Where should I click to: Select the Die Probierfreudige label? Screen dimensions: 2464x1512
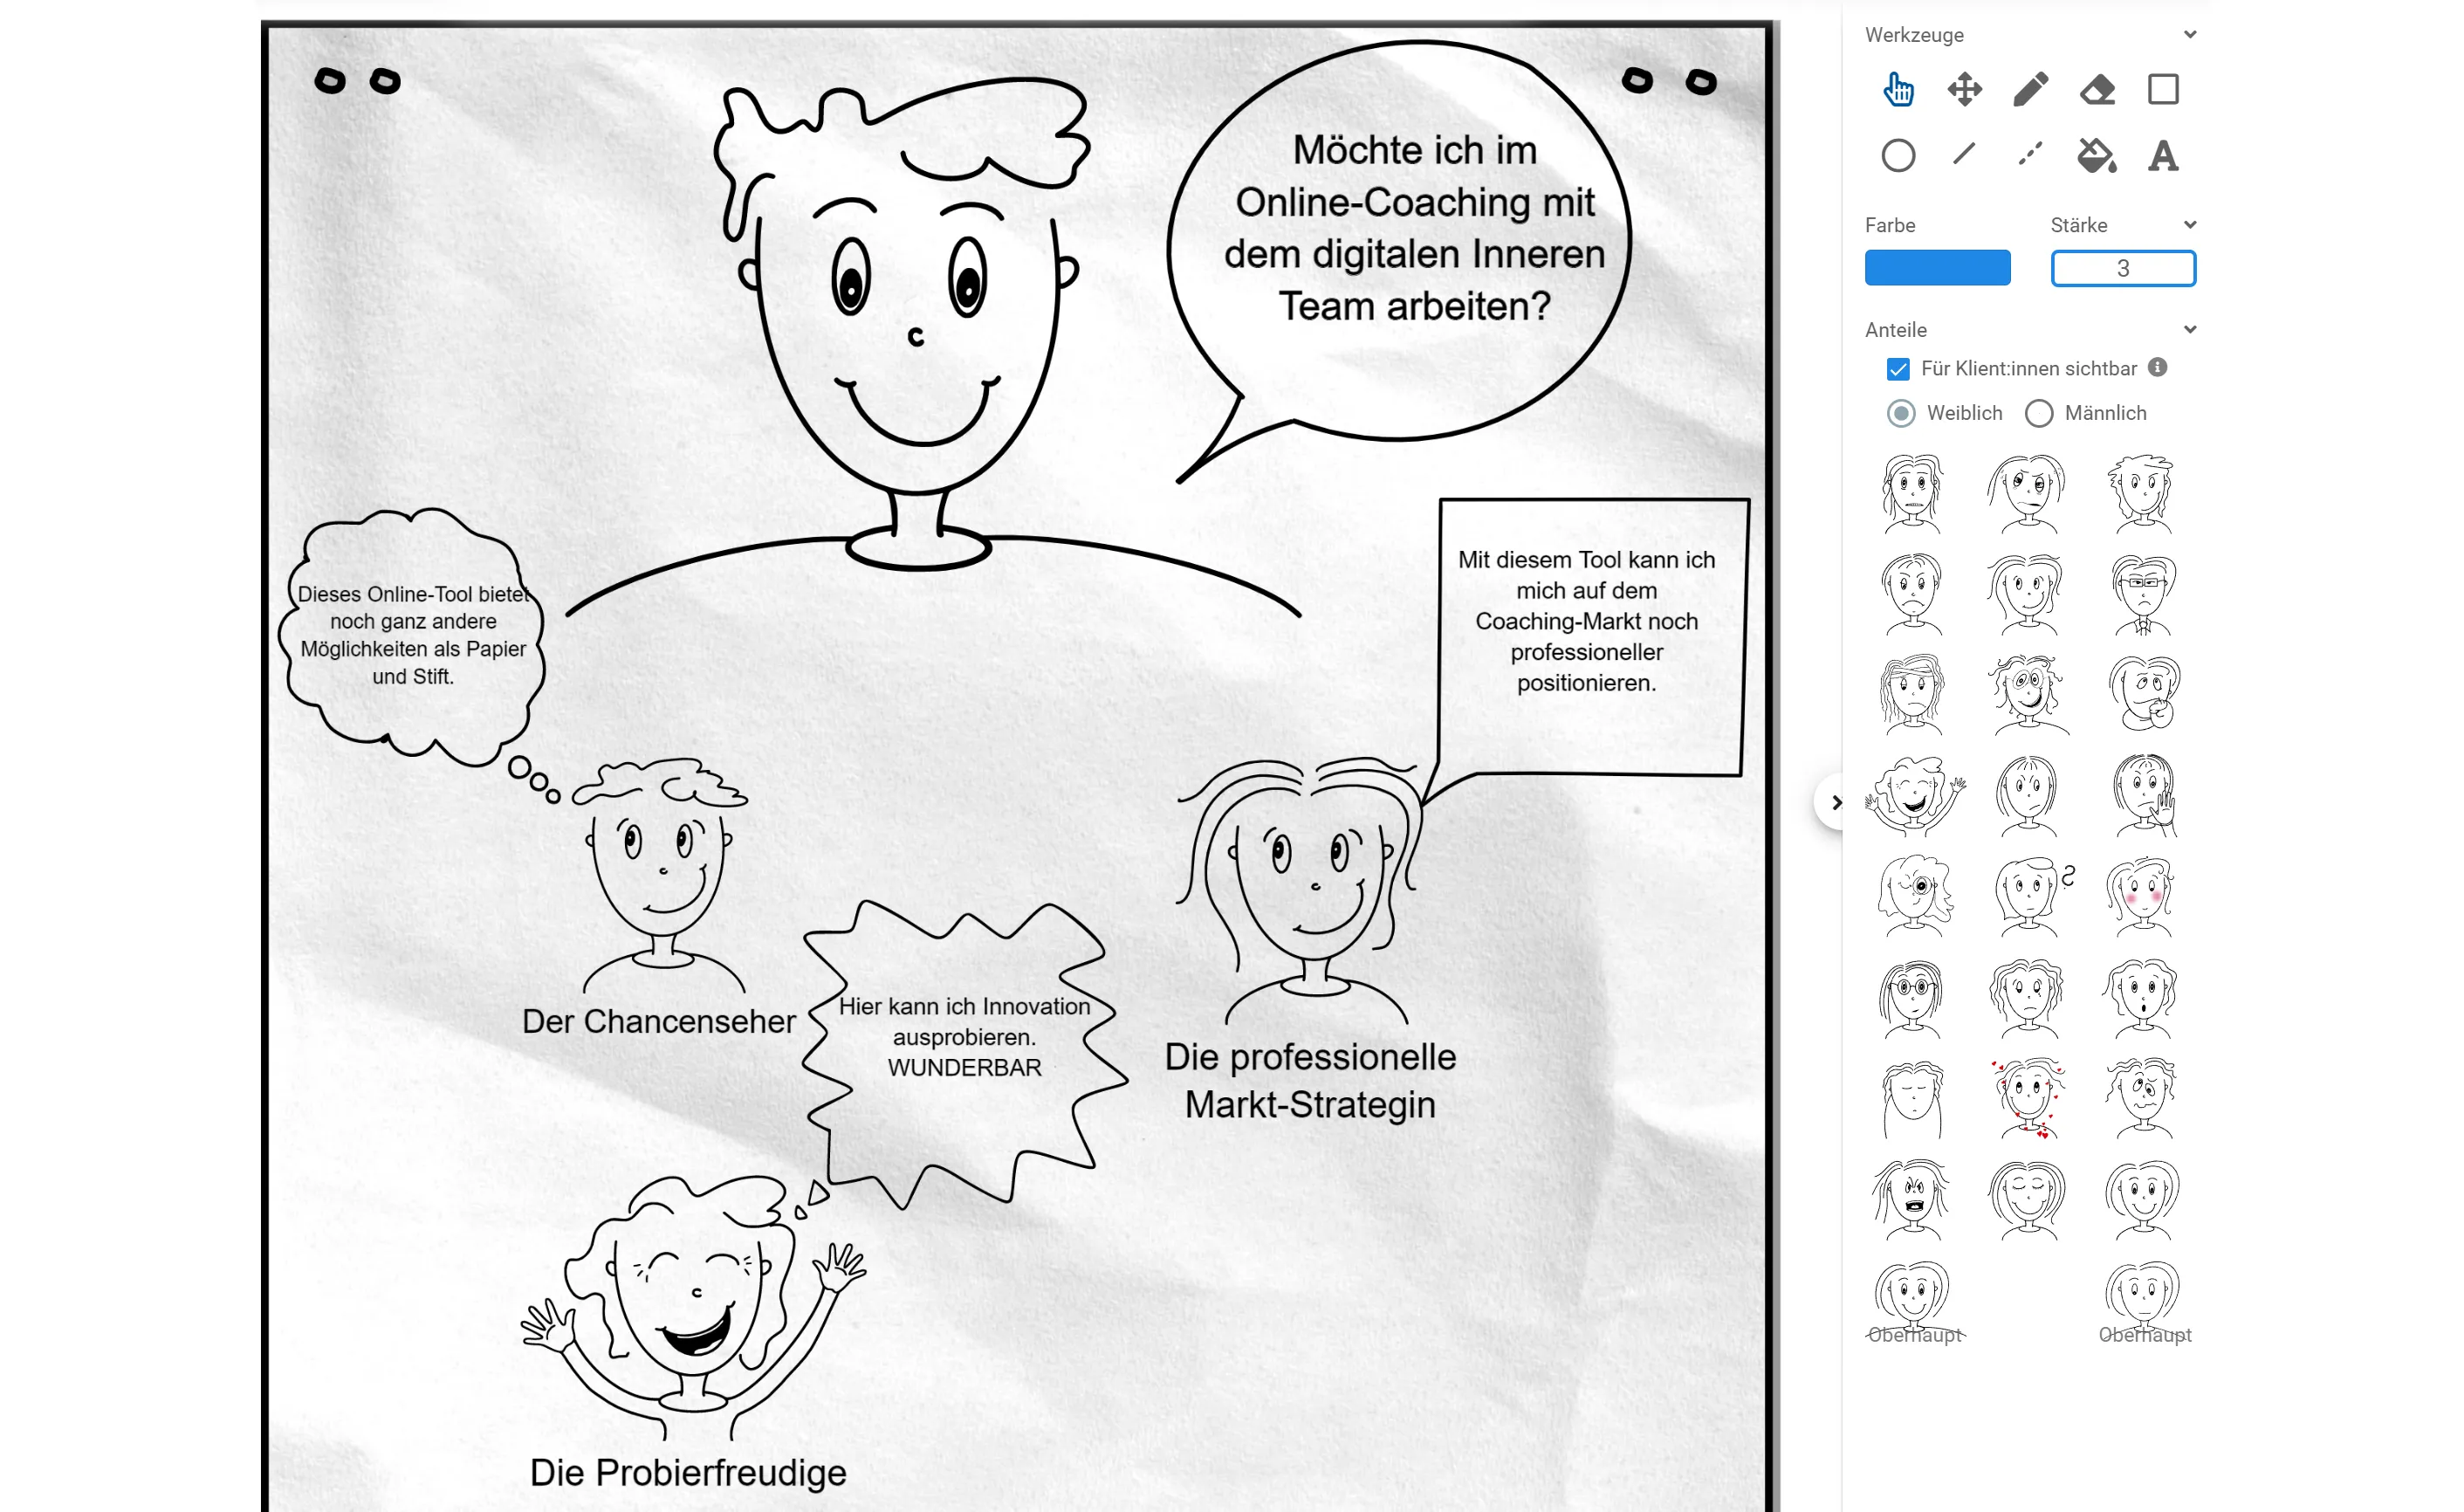point(688,1473)
